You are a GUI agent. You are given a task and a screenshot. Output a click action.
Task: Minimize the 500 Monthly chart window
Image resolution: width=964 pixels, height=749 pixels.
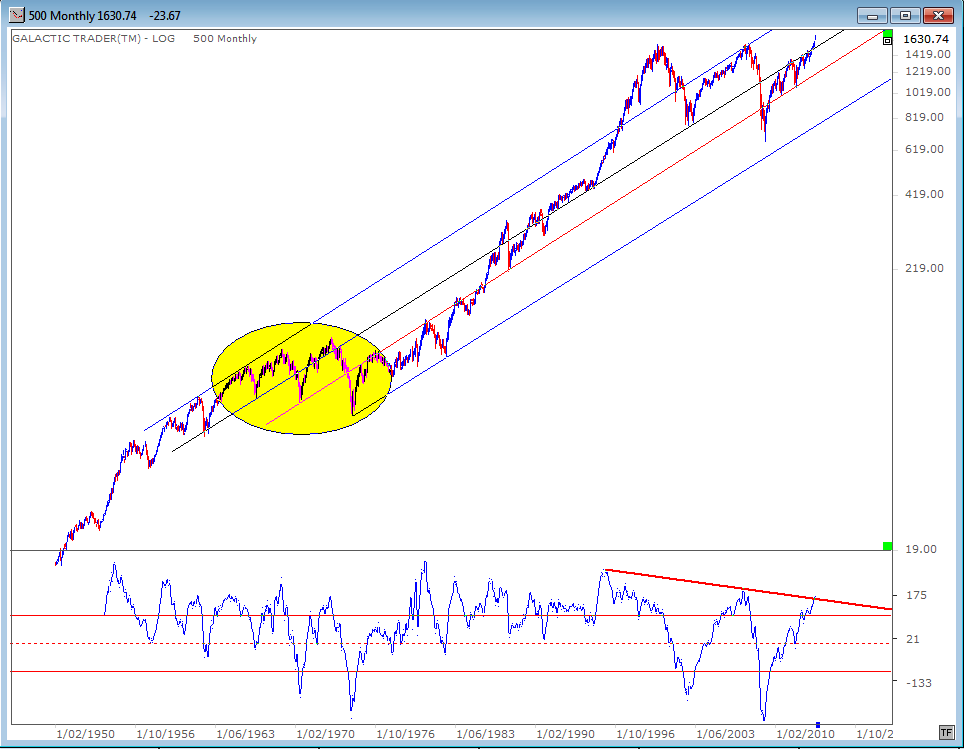coord(872,15)
